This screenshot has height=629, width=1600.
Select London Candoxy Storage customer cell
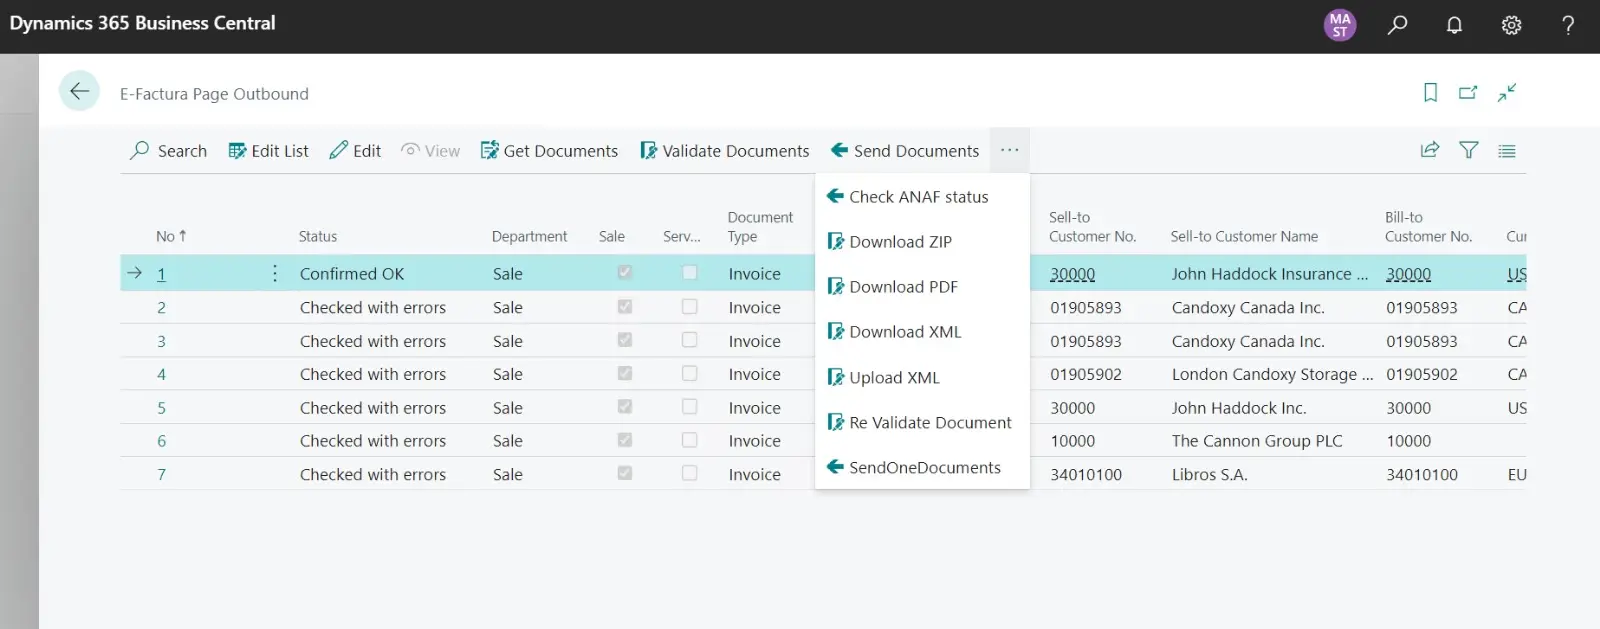point(1272,374)
